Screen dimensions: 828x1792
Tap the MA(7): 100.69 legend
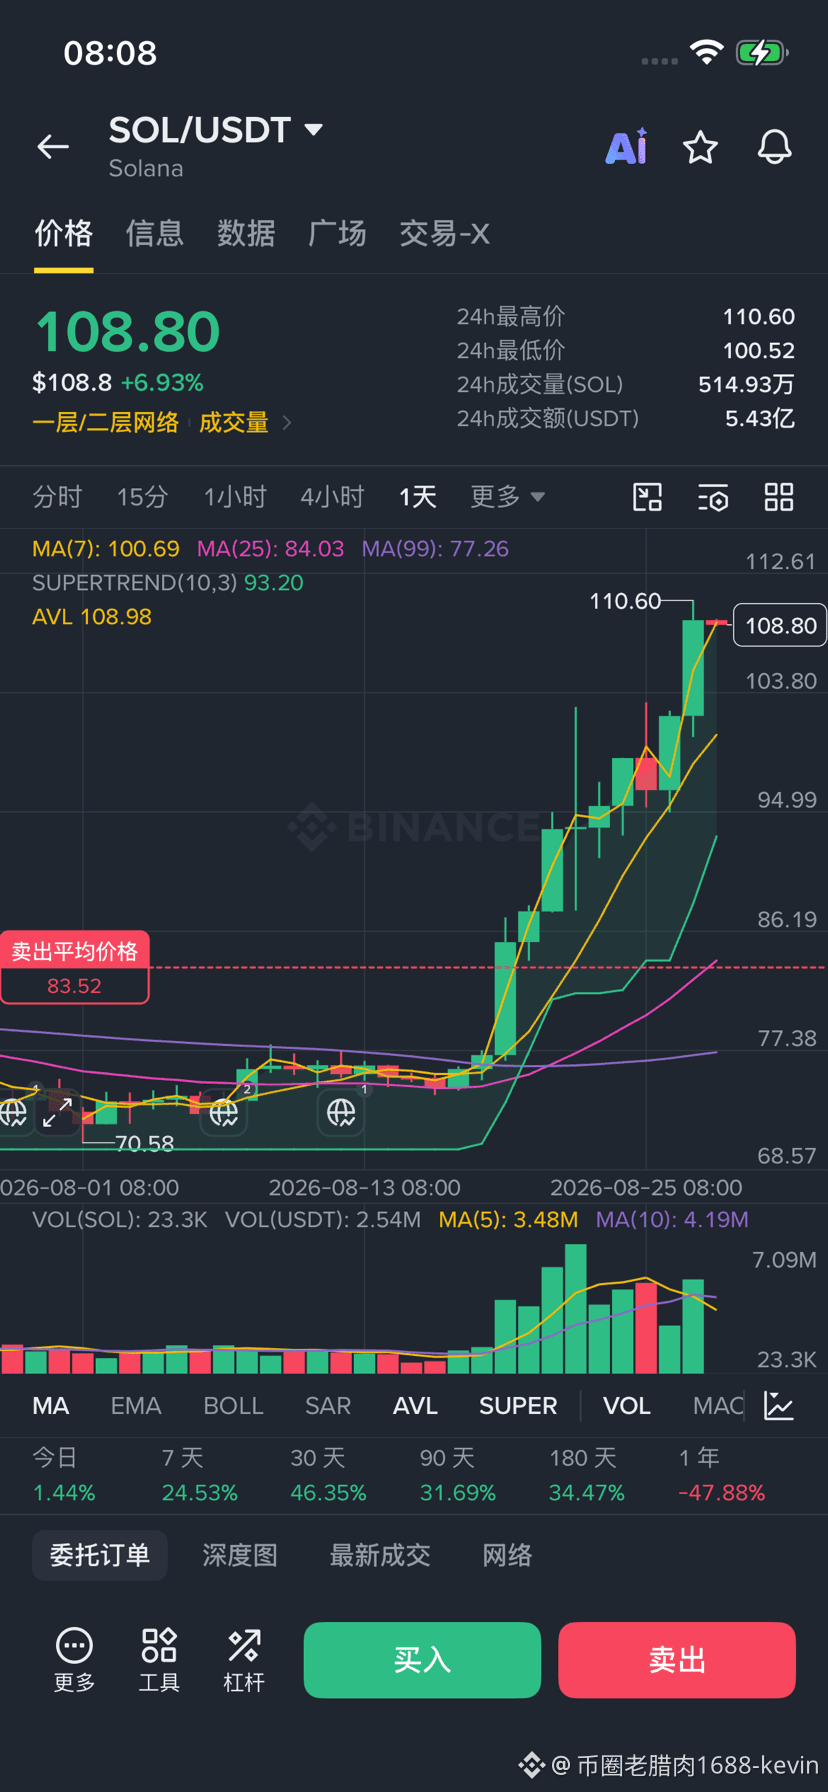[106, 549]
